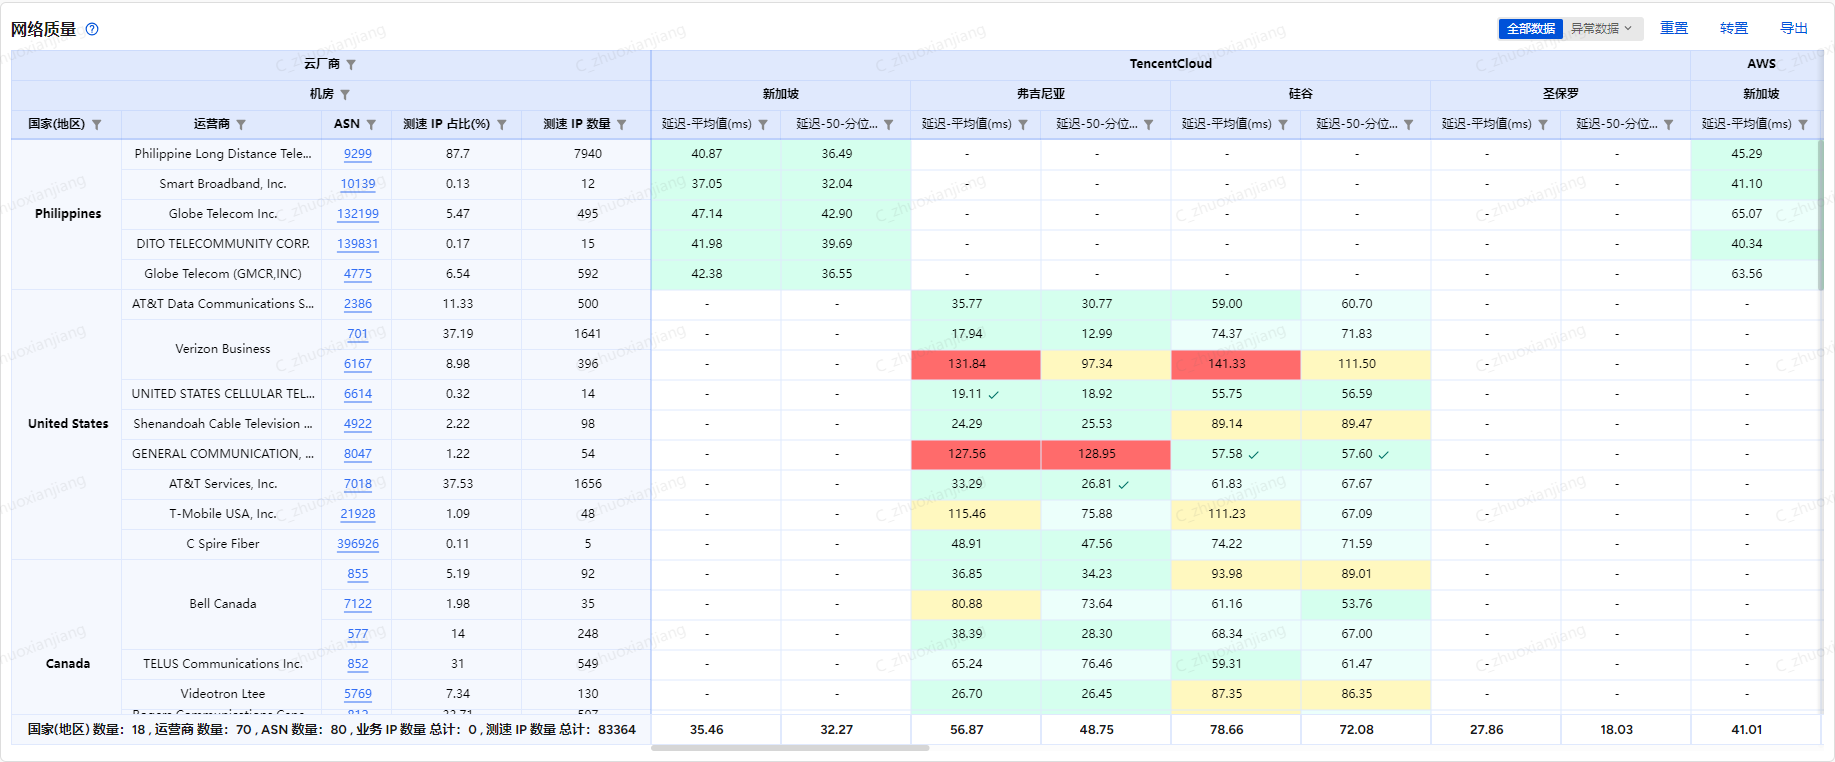This screenshot has height=762, width=1835.
Task: Open 硅谷 延迟-平均值(ms) filter dropdown
Action: point(1283,125)
